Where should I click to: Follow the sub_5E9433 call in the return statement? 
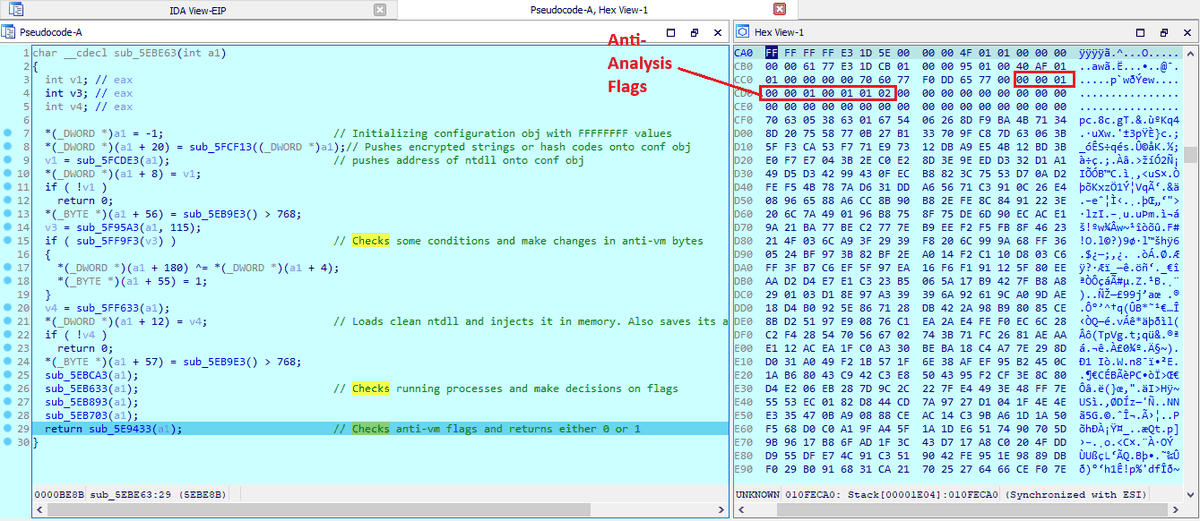[x=118, y=428]
